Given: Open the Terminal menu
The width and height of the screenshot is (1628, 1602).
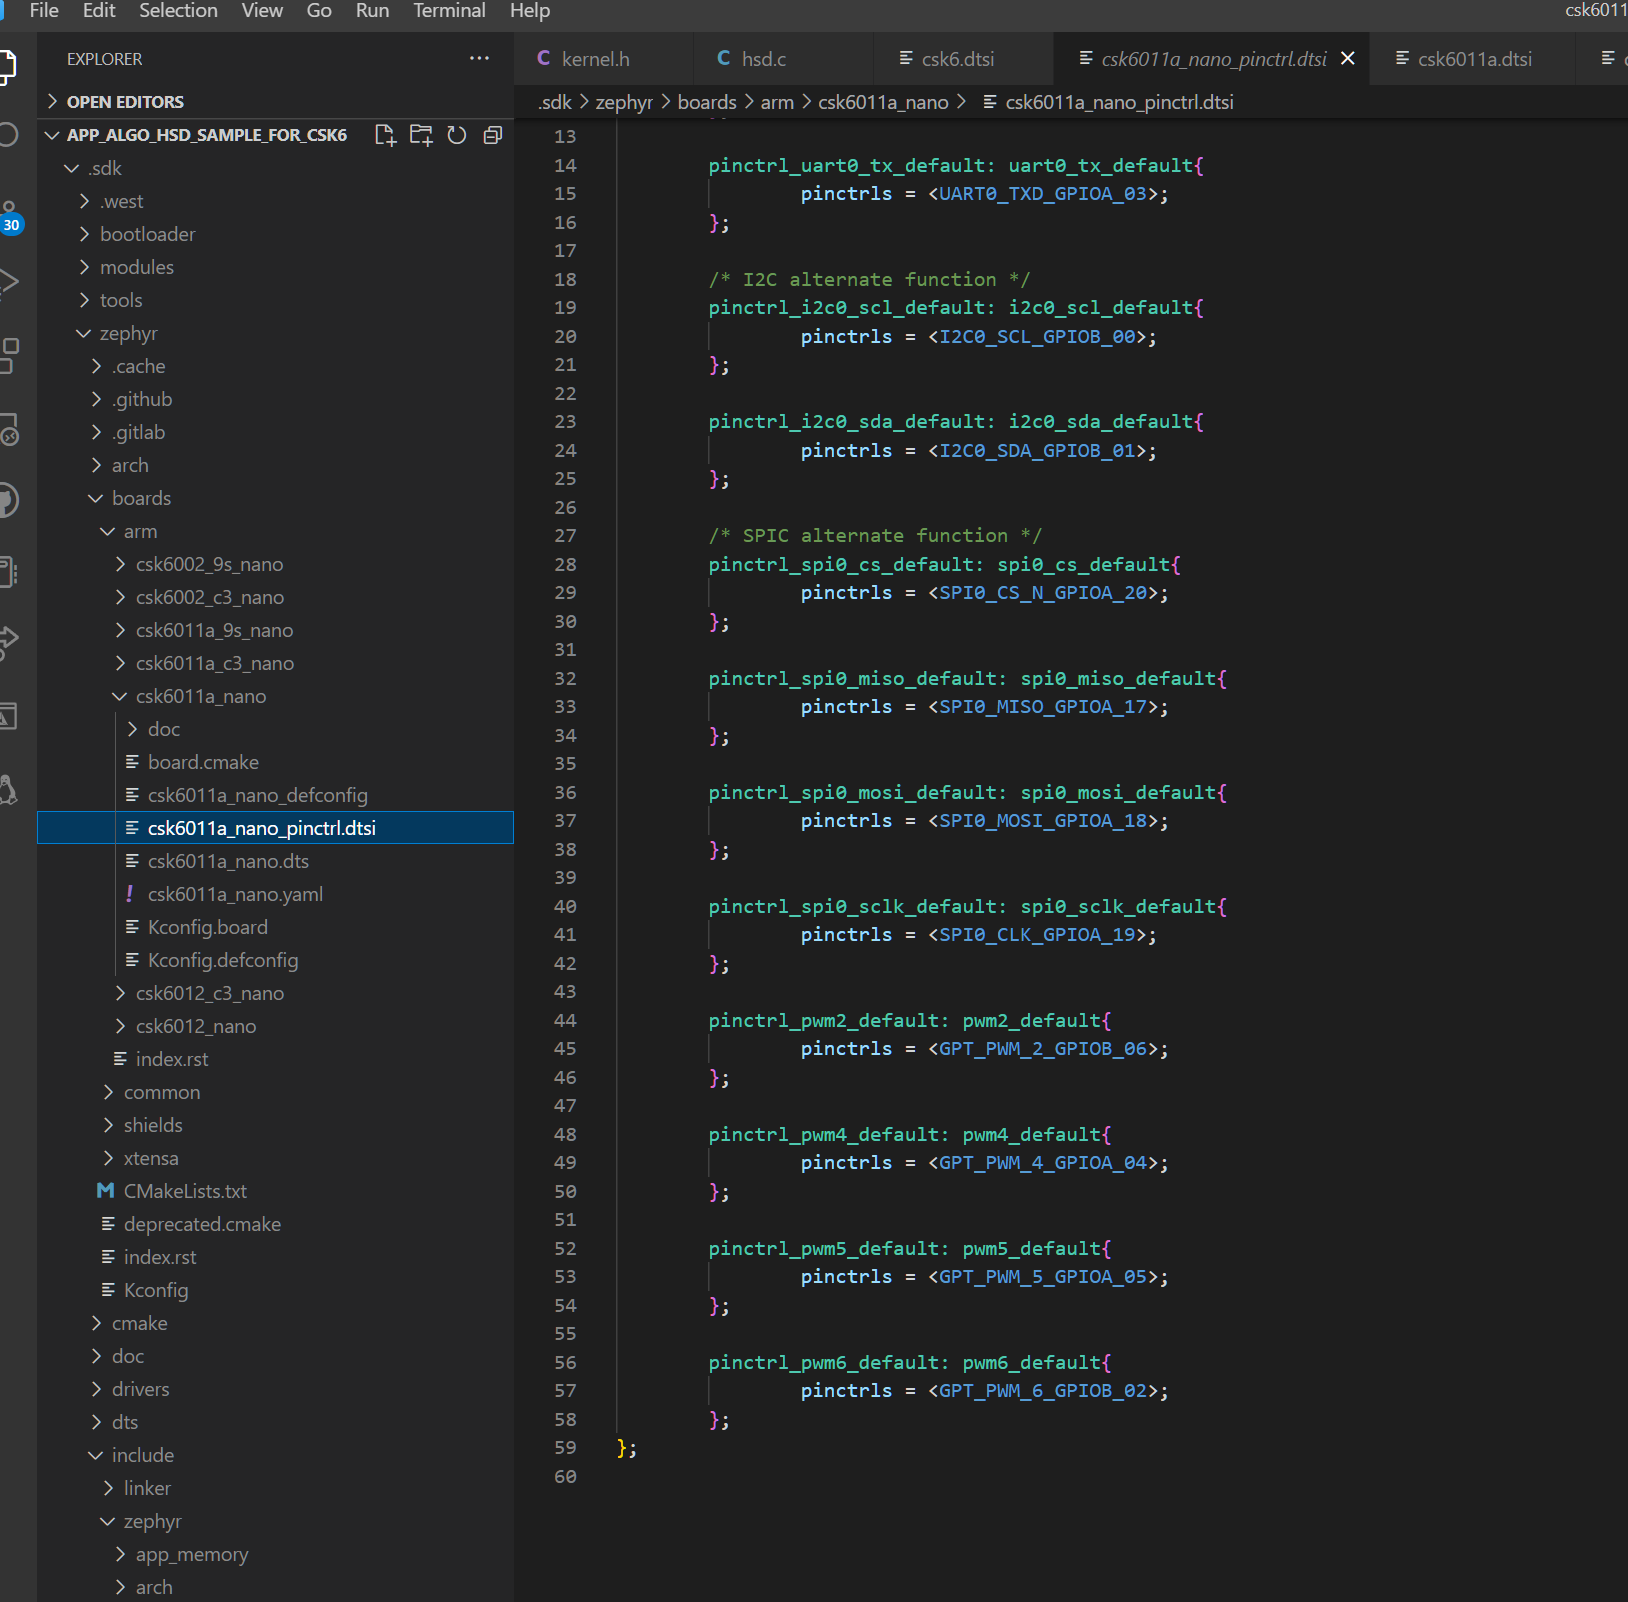Looking at the screenshot, I should (449, 11).
